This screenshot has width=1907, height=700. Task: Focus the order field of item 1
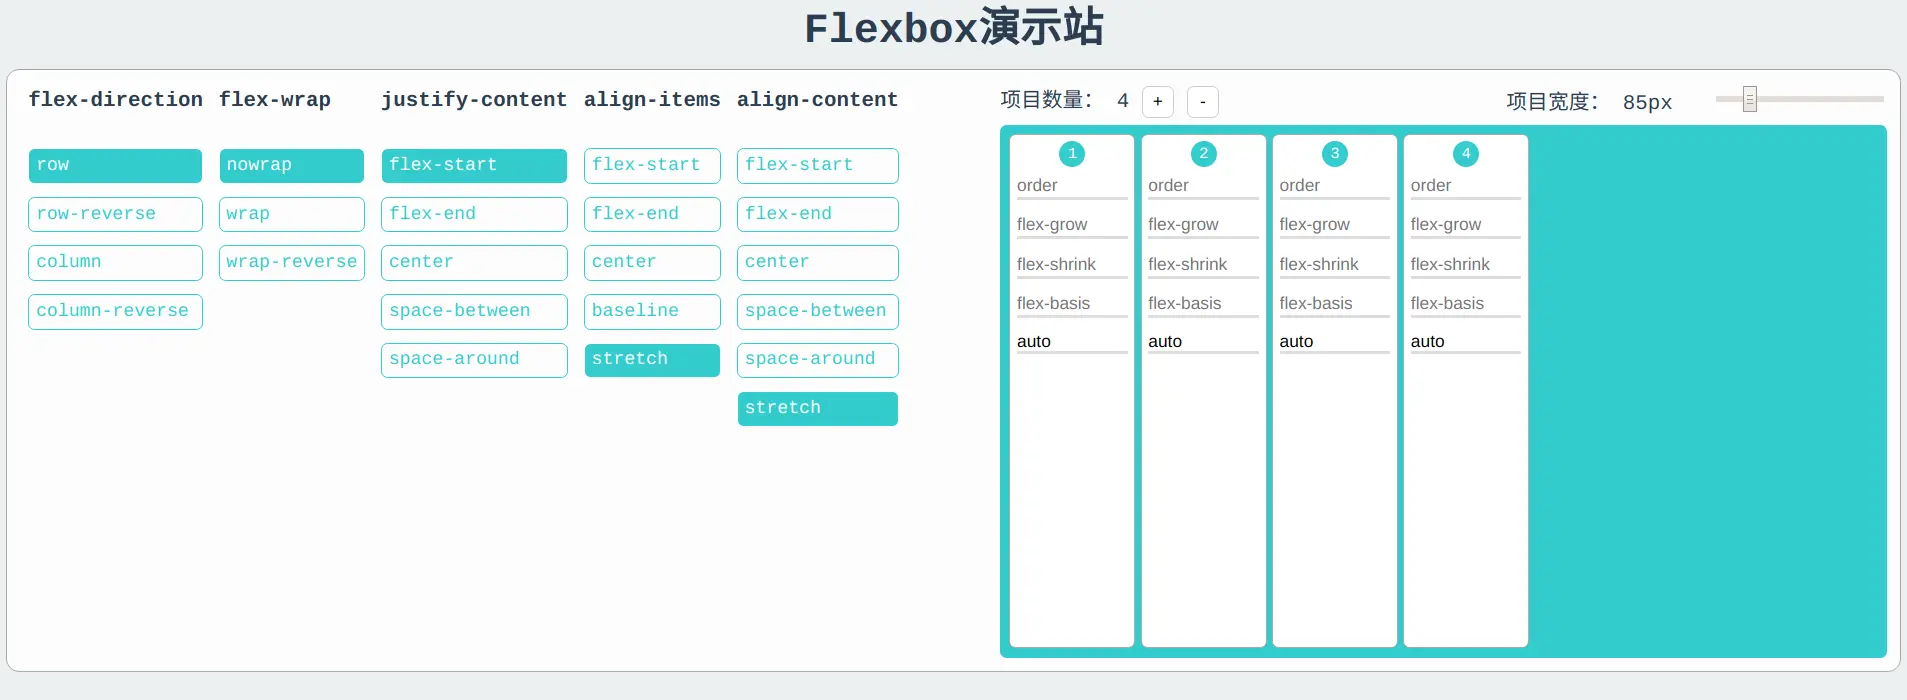pyautogui.click(x=1072, y=186)
